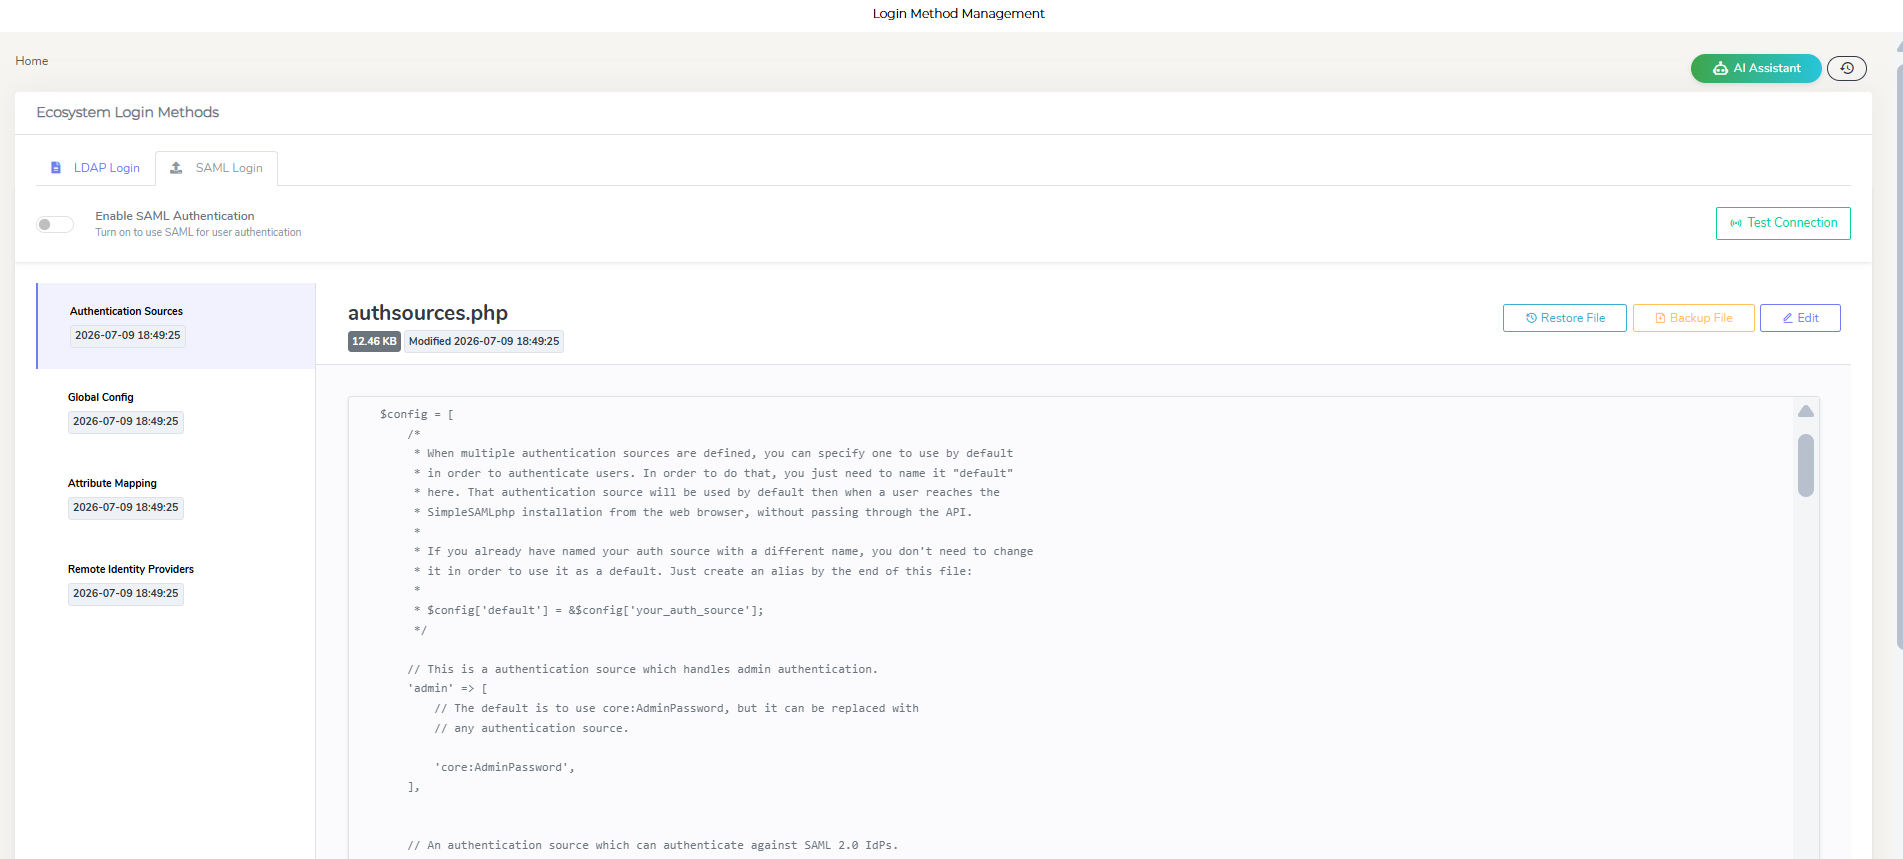
Task: Click the history clock icon button
Action: click(x=1847, y=68)
